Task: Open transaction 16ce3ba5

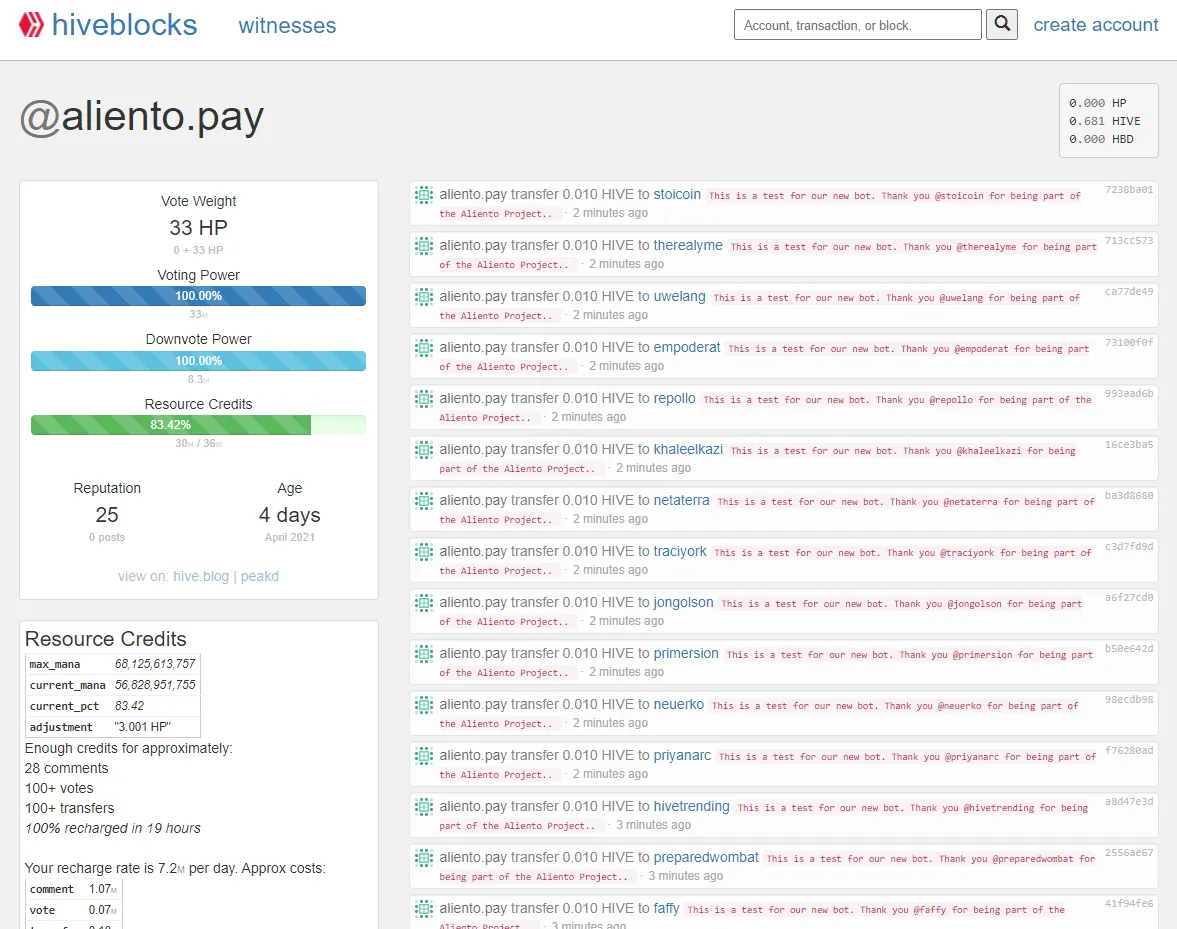Action: click(1129, 445)
